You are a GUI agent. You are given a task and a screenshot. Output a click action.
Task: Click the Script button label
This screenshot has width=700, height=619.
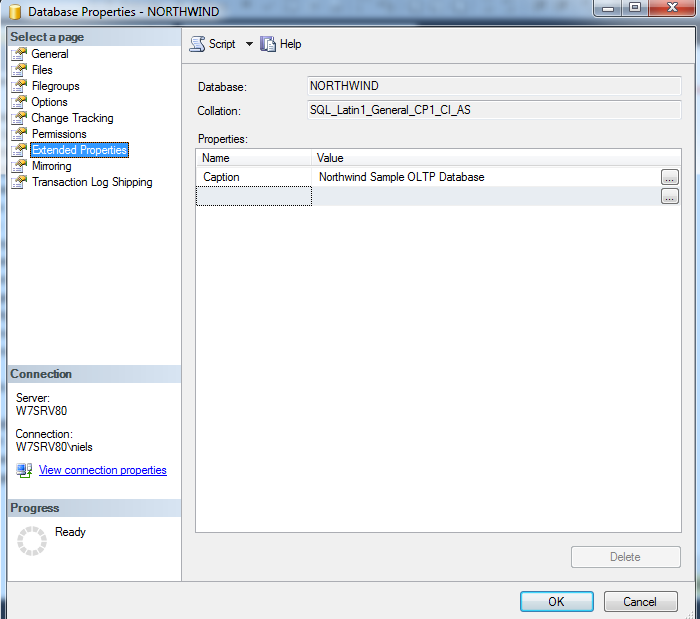click(x=222, y=44)
